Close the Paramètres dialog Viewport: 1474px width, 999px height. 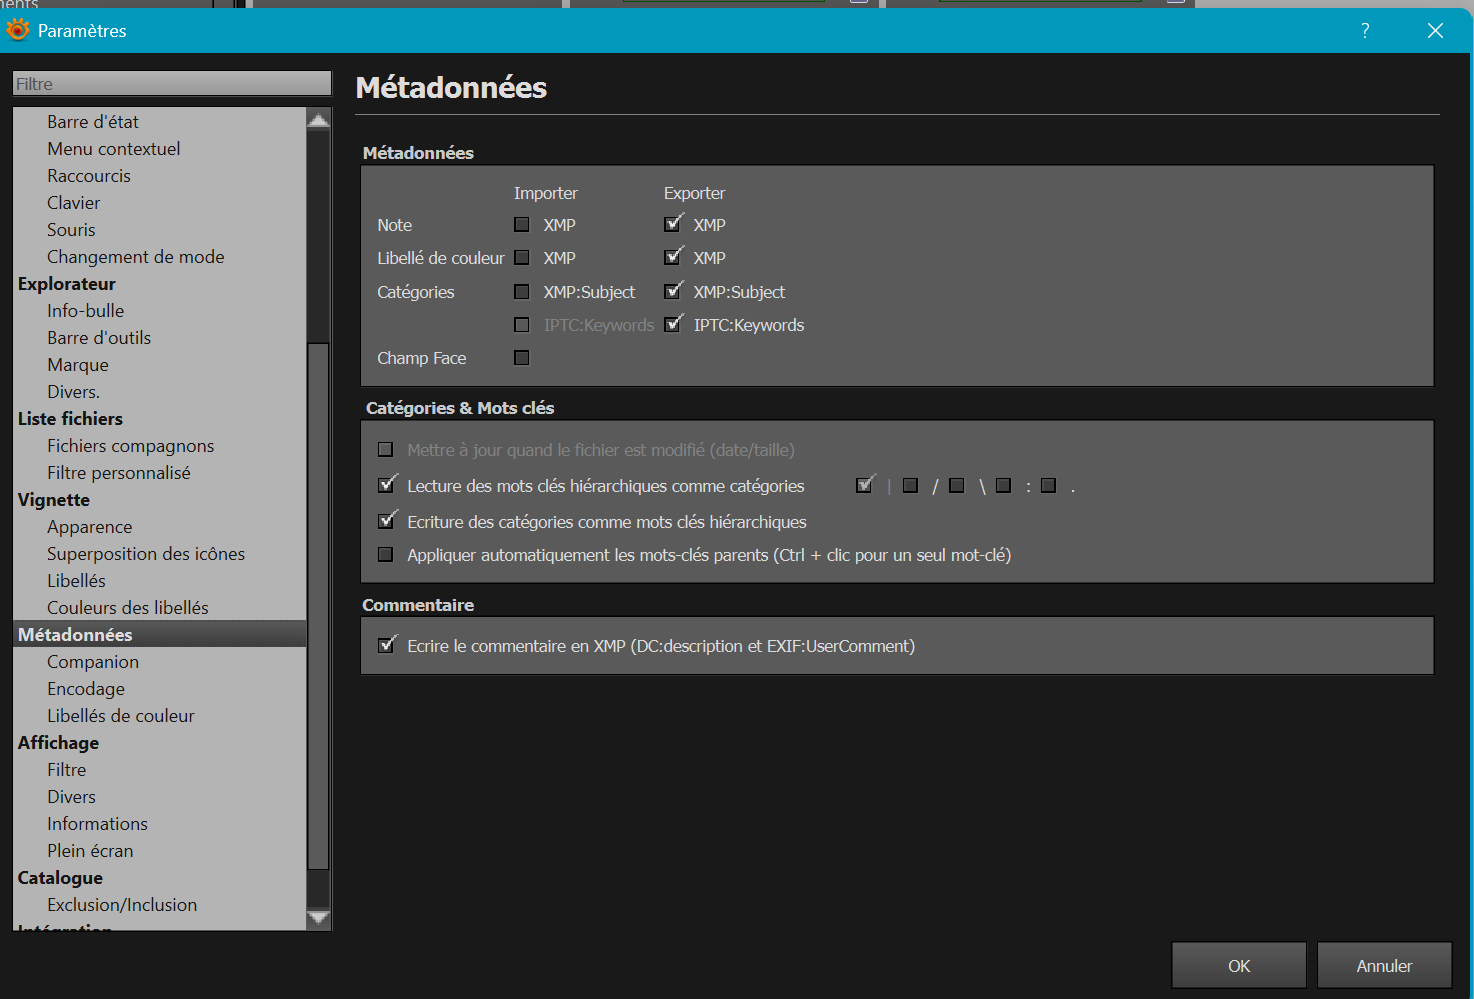coord(1435,31)
